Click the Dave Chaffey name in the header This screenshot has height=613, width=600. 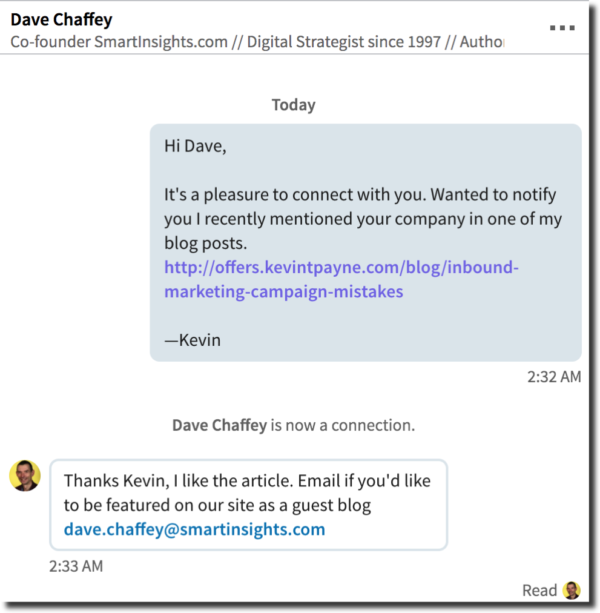(x=61, y=19)
